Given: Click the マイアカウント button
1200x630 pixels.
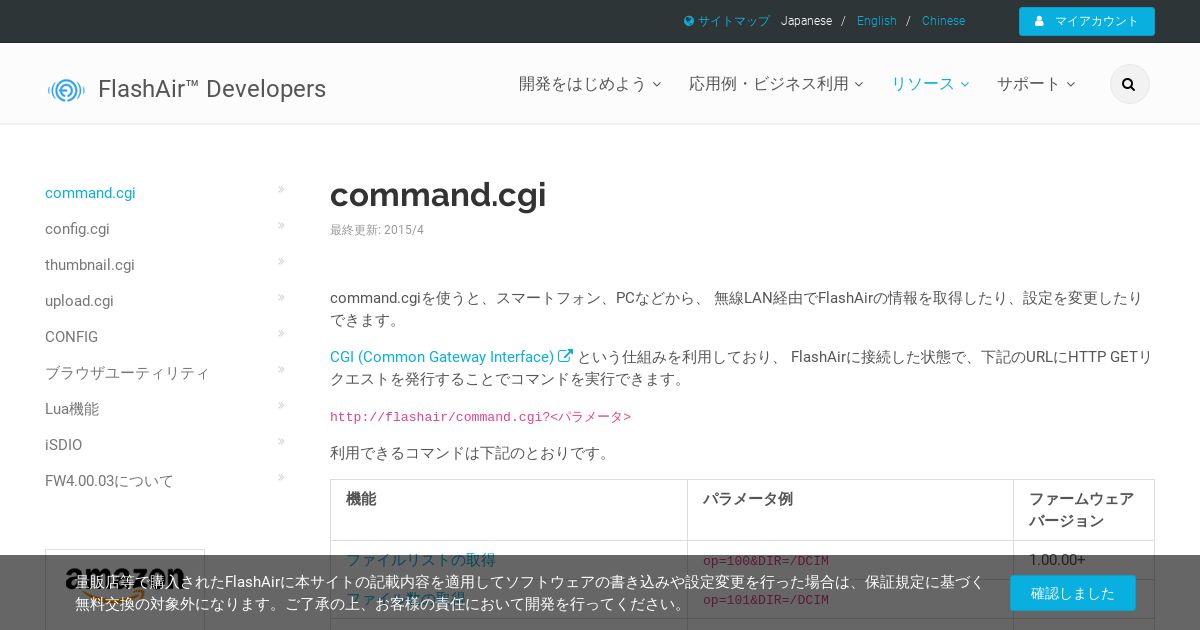Looking at the screenshot, I should [x=1087, y=21].
